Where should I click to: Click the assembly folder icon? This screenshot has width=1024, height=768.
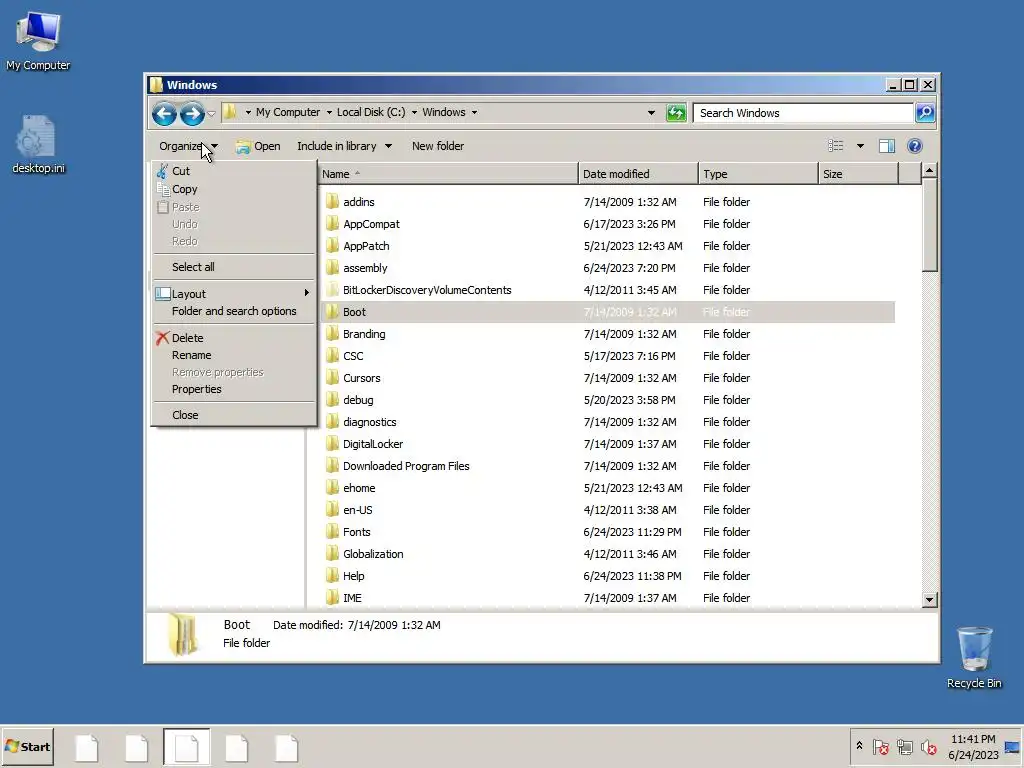pos(332,267)
